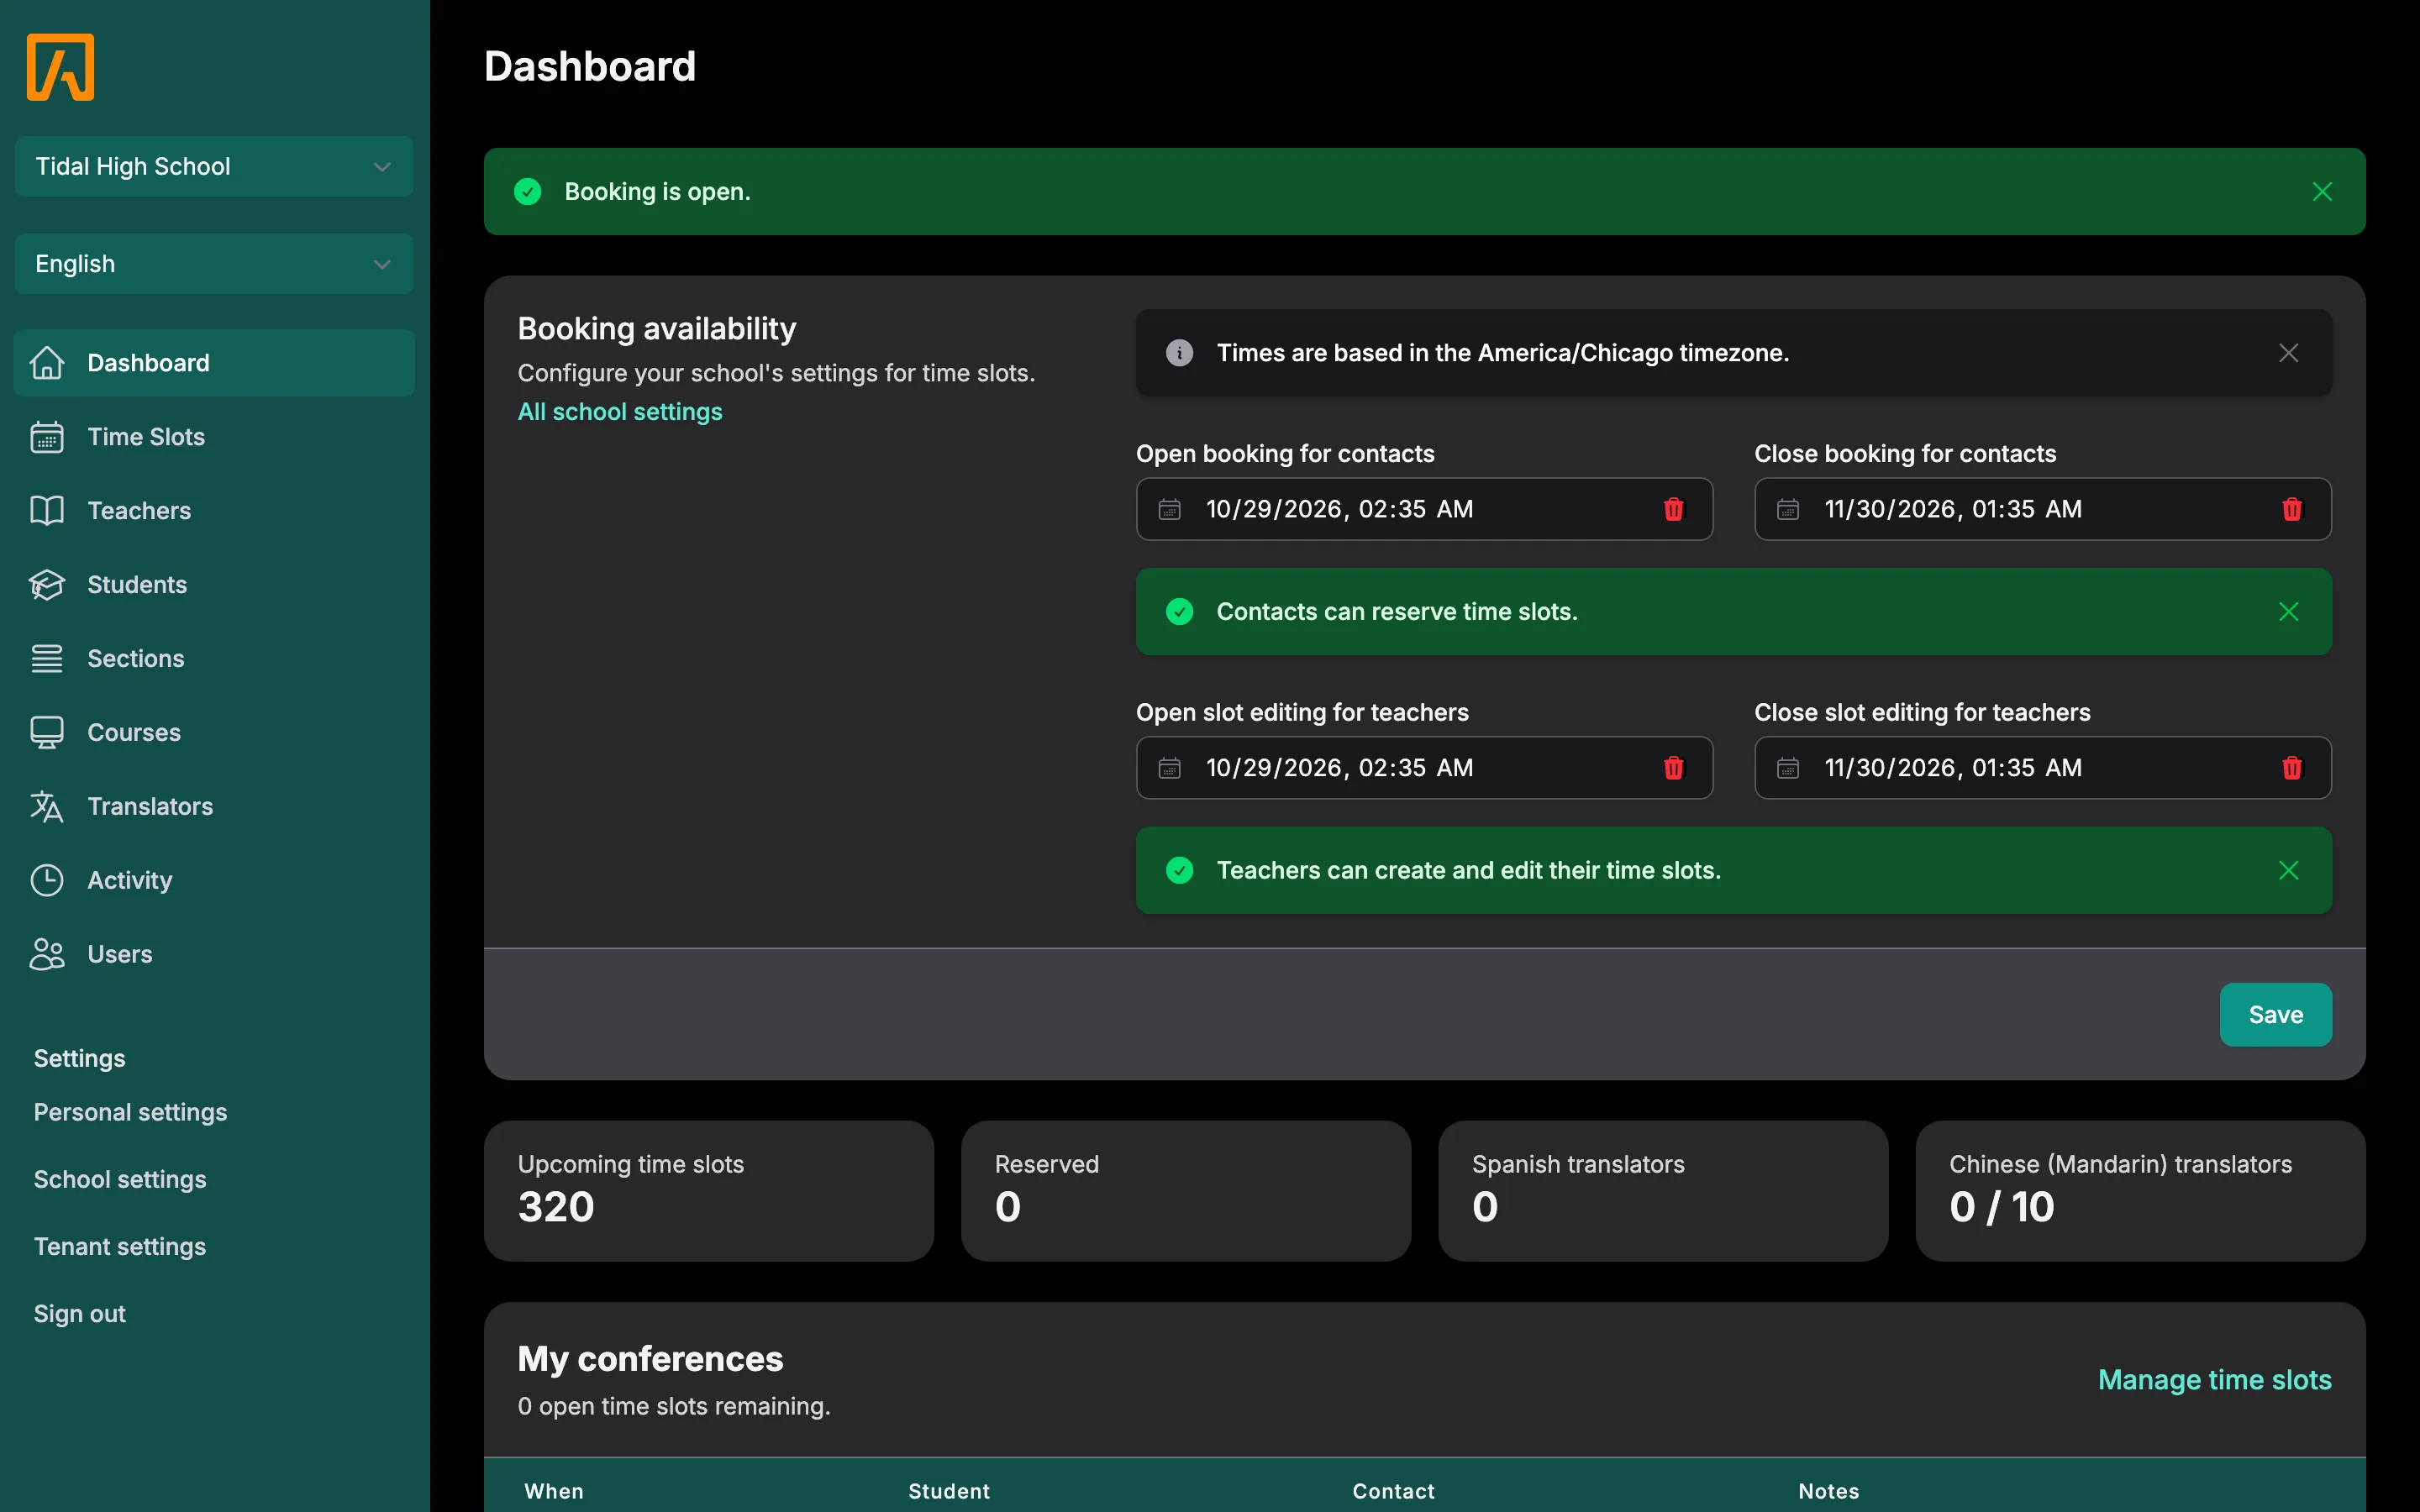Edit the Close slot editing for teachers date
Viewport: 2420px width, 1512px height.
(2043, 768)
